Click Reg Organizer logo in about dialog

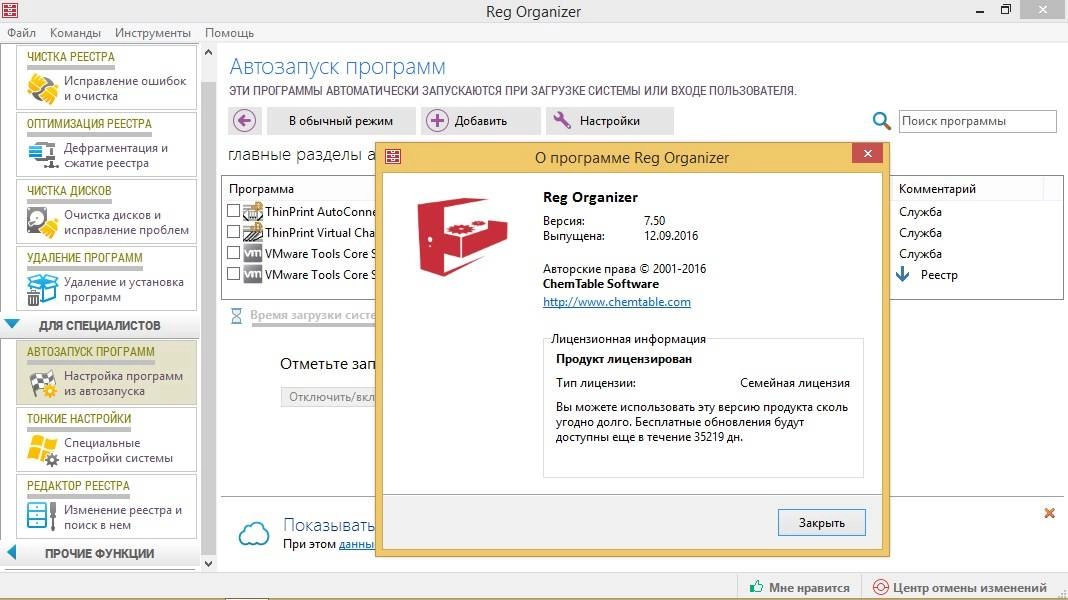(x=462, y=236)
